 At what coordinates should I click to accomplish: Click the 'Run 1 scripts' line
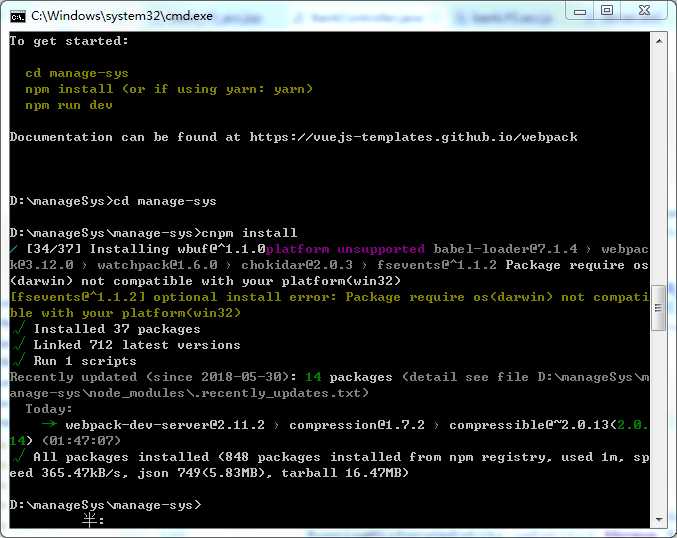coord(85,361)
